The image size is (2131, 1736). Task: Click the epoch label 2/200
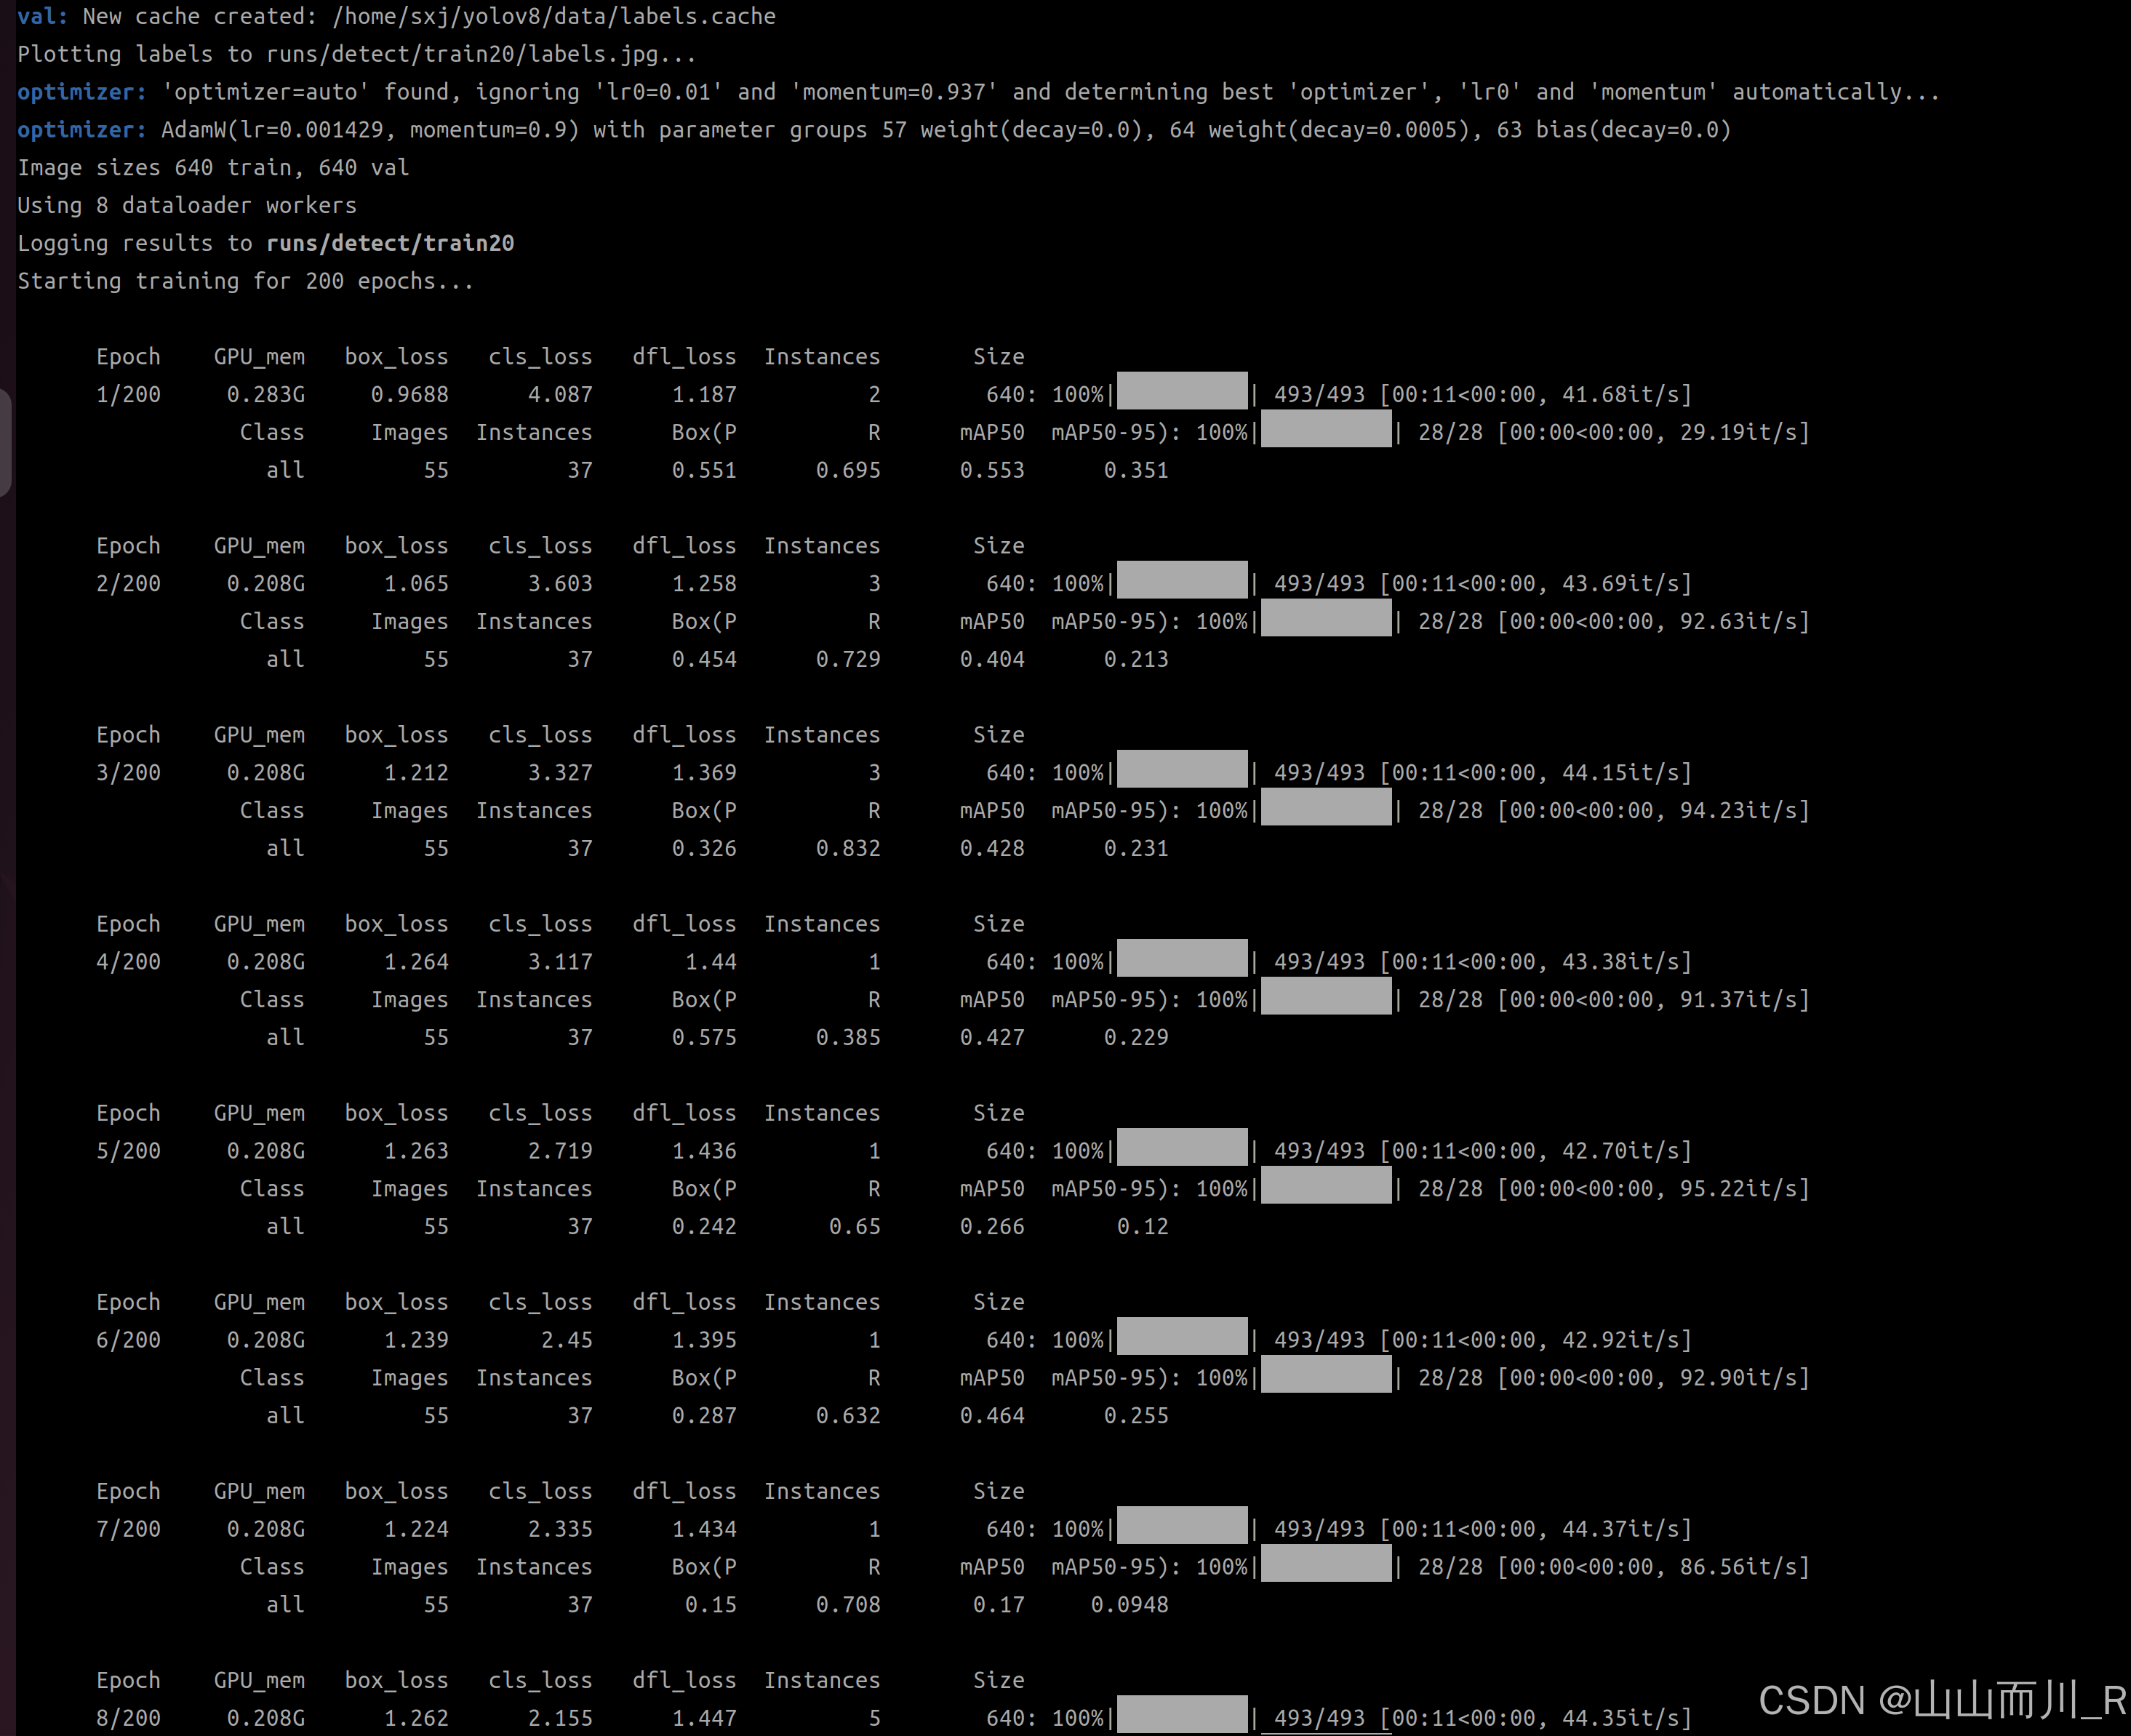pyautogui.click(x=128, y=584)
